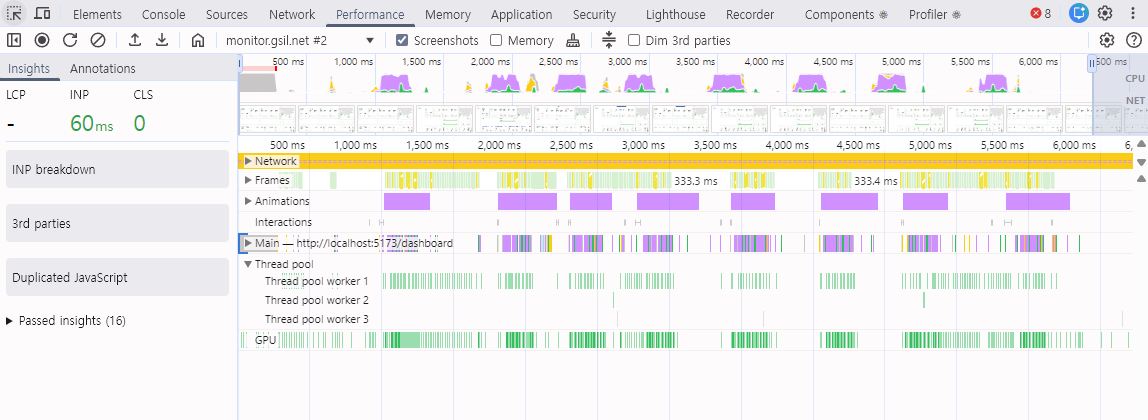
Task: Open the monitor.gsil.net #2 recording dropdown
Action: tap(300, 40)
